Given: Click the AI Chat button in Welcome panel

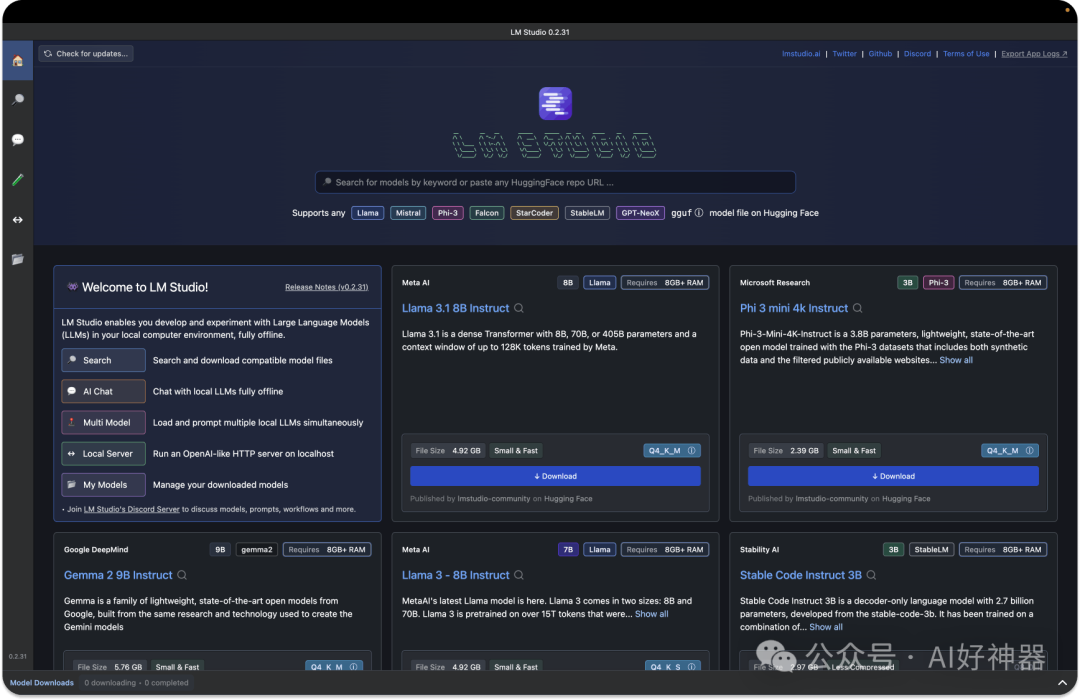Looking at the screenshot, I should pyautogui.click(x=103, y=391).
